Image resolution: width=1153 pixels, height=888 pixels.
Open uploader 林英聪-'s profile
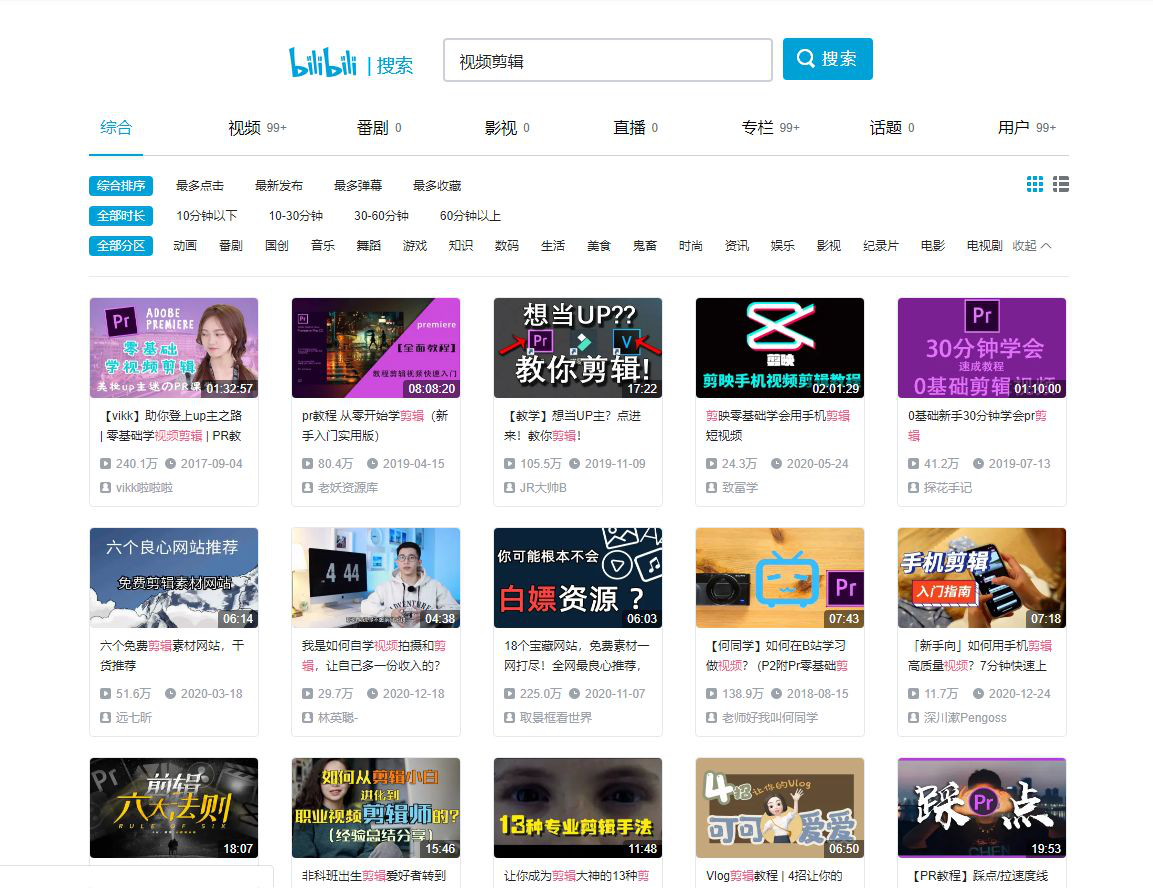click(338, 717)
